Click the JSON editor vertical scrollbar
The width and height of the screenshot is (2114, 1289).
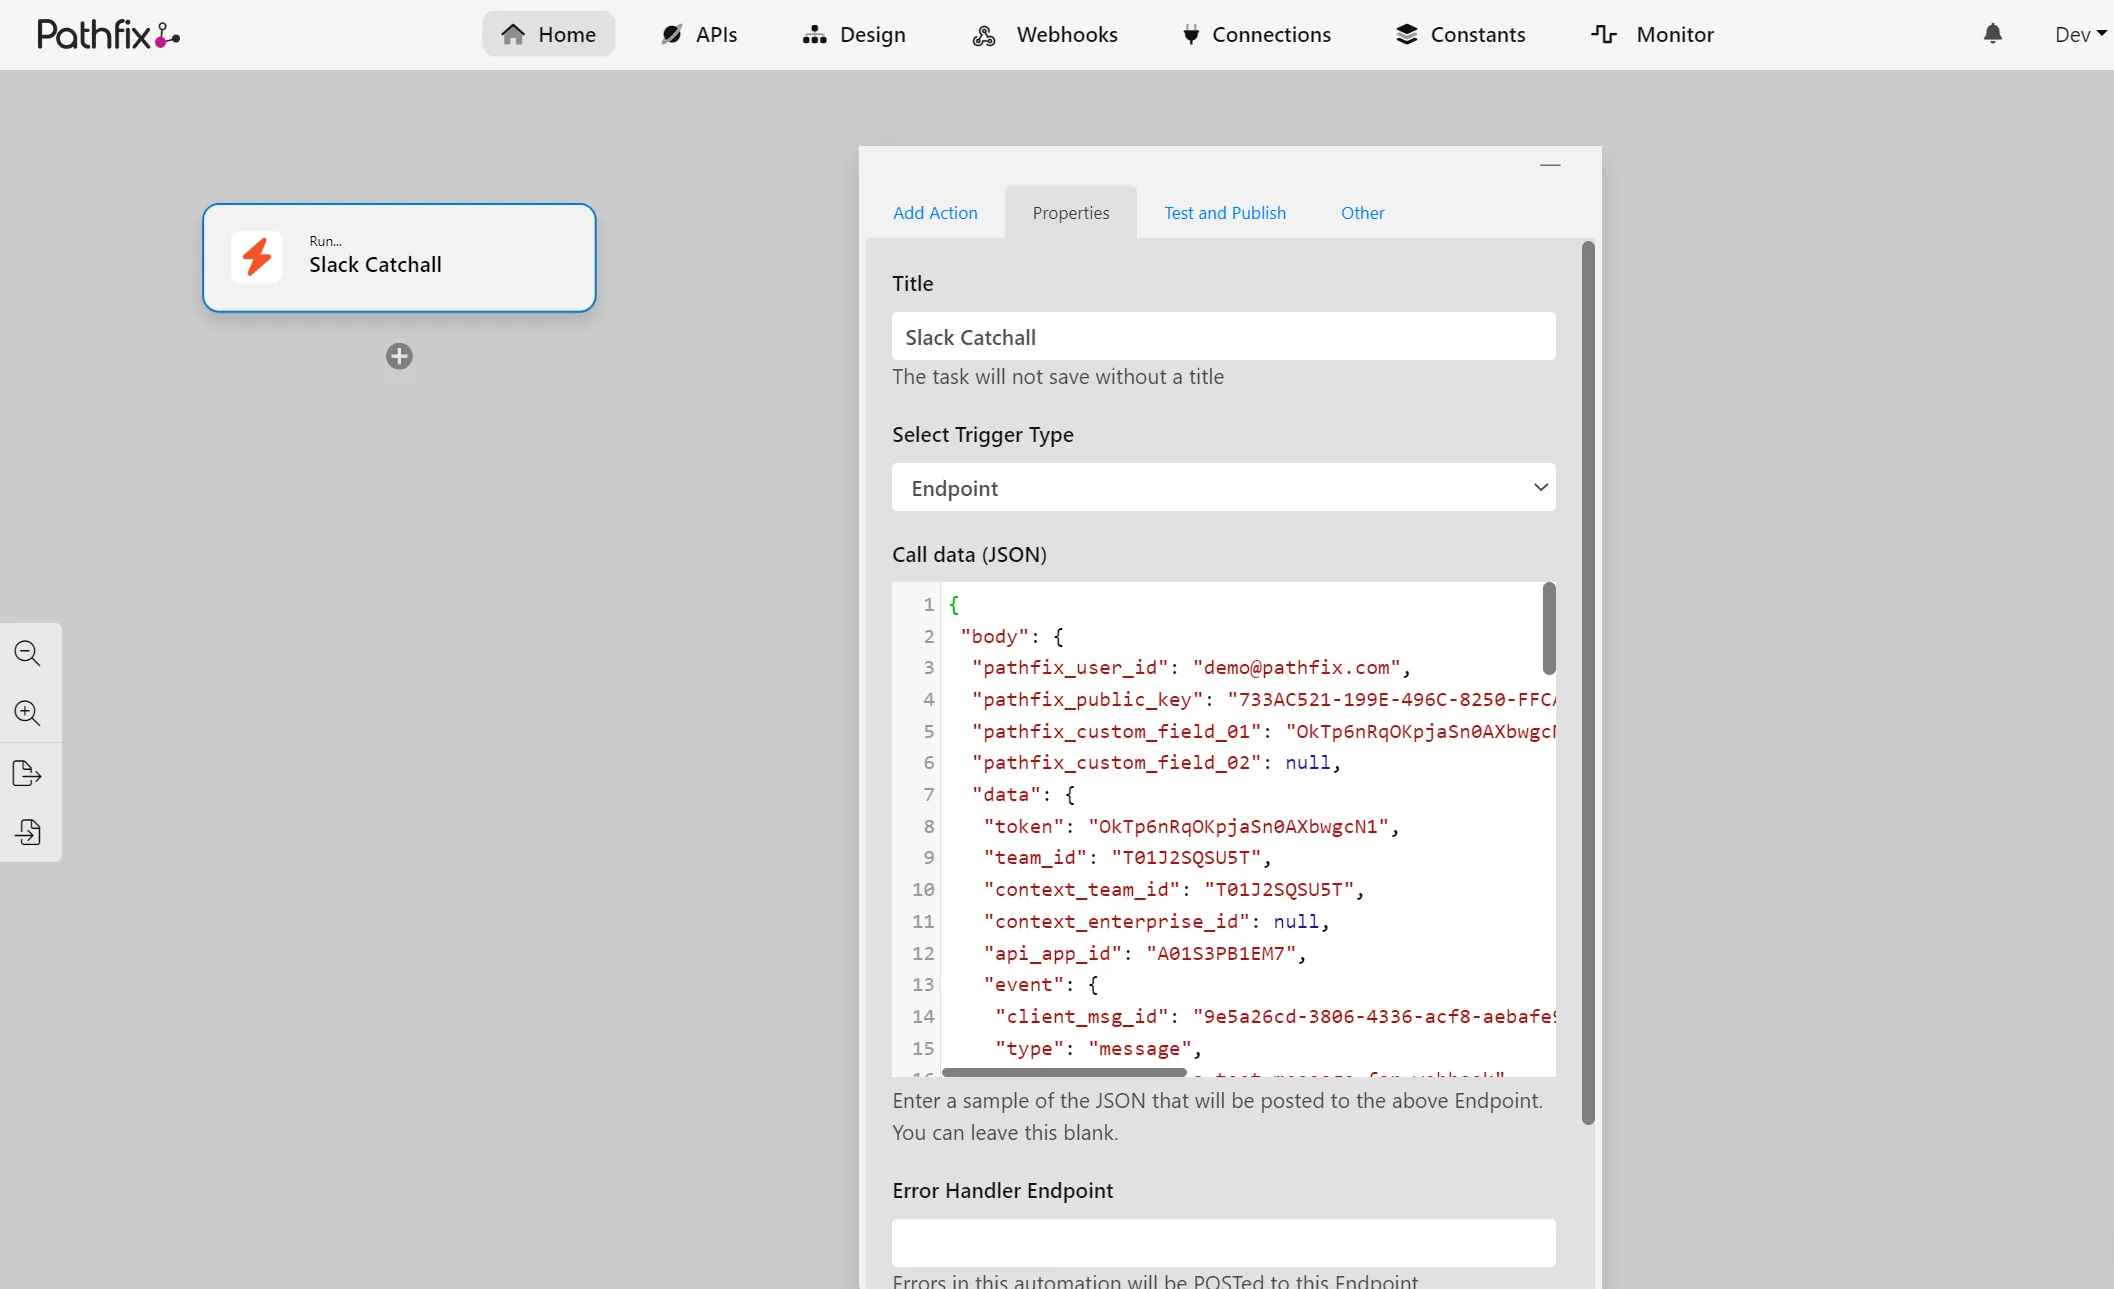(x=1549, y=628)
